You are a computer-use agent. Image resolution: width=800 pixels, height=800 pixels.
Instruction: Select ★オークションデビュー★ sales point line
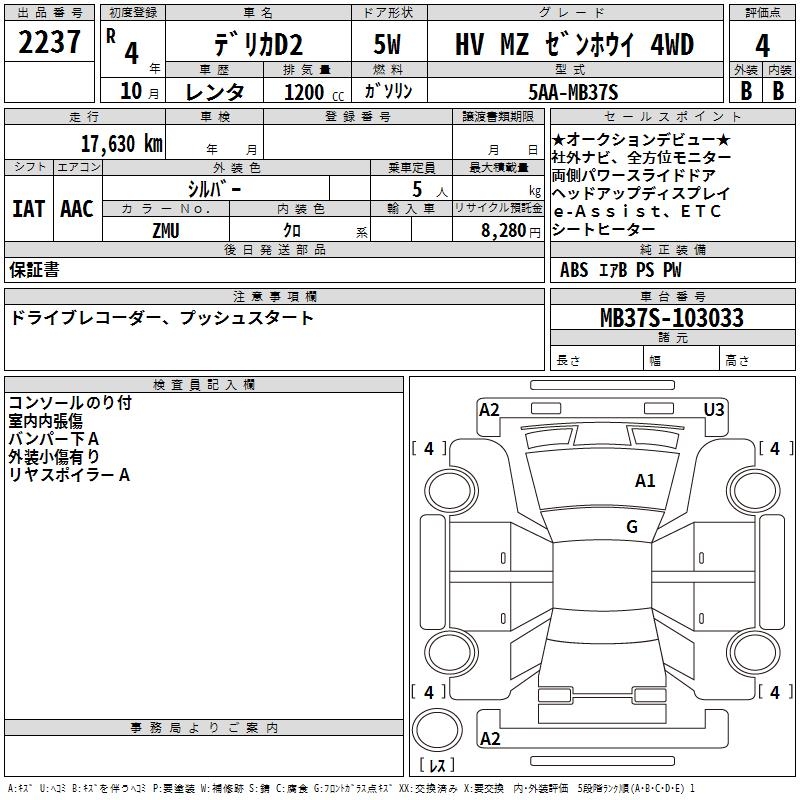(641, 139)
